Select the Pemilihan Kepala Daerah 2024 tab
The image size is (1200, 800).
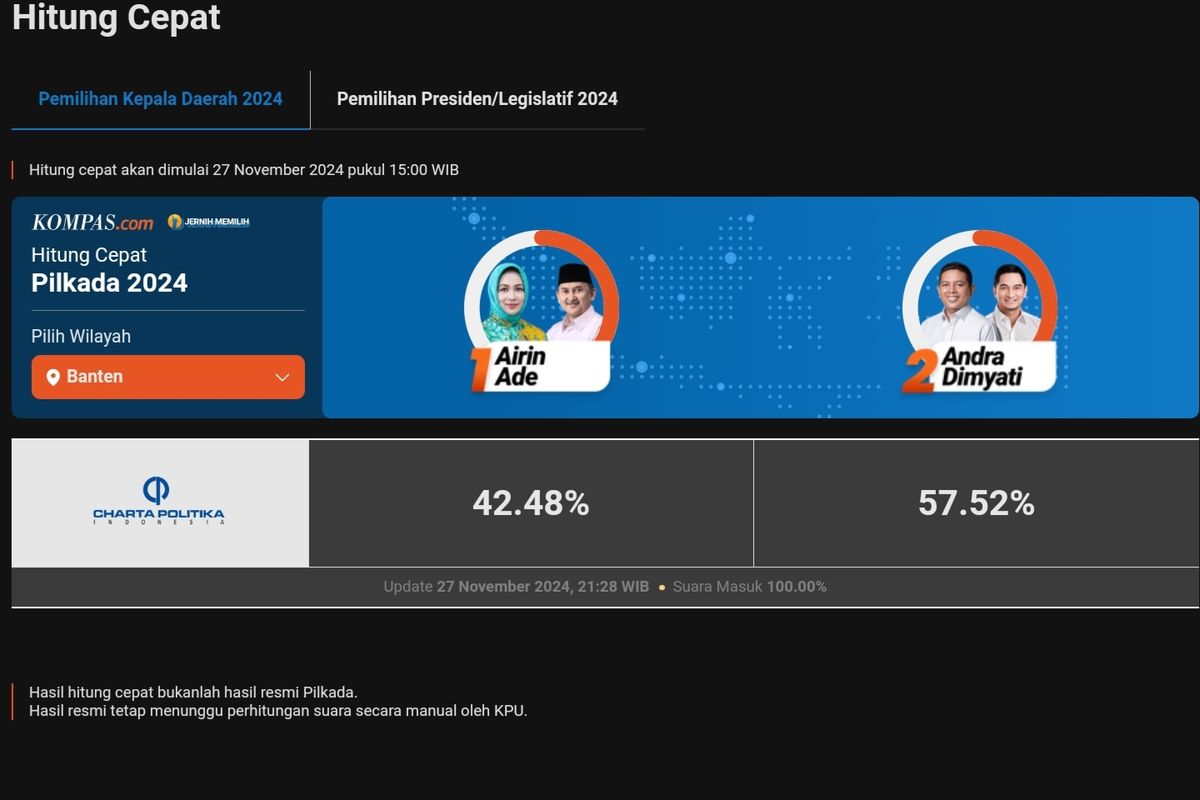pos(160,99)
